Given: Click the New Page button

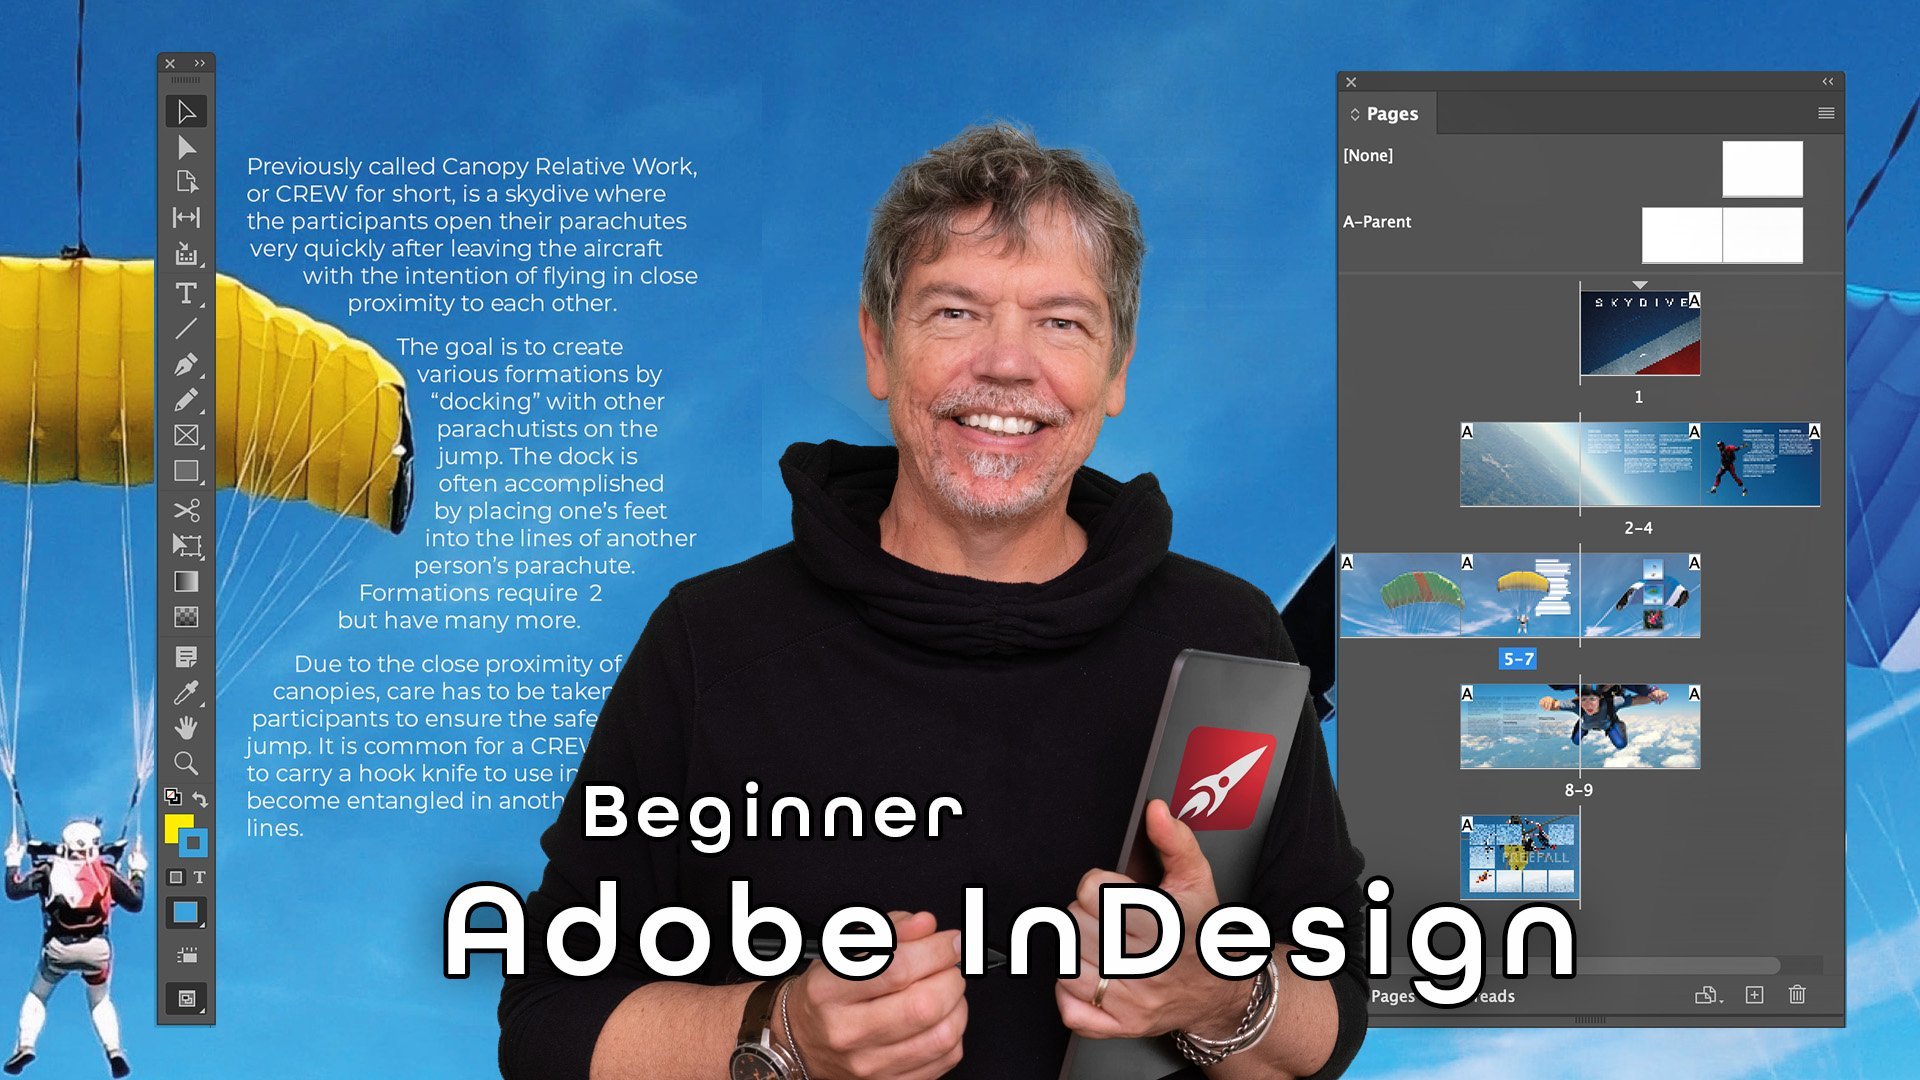Looking at the screenshot, I should (1755, 994).
